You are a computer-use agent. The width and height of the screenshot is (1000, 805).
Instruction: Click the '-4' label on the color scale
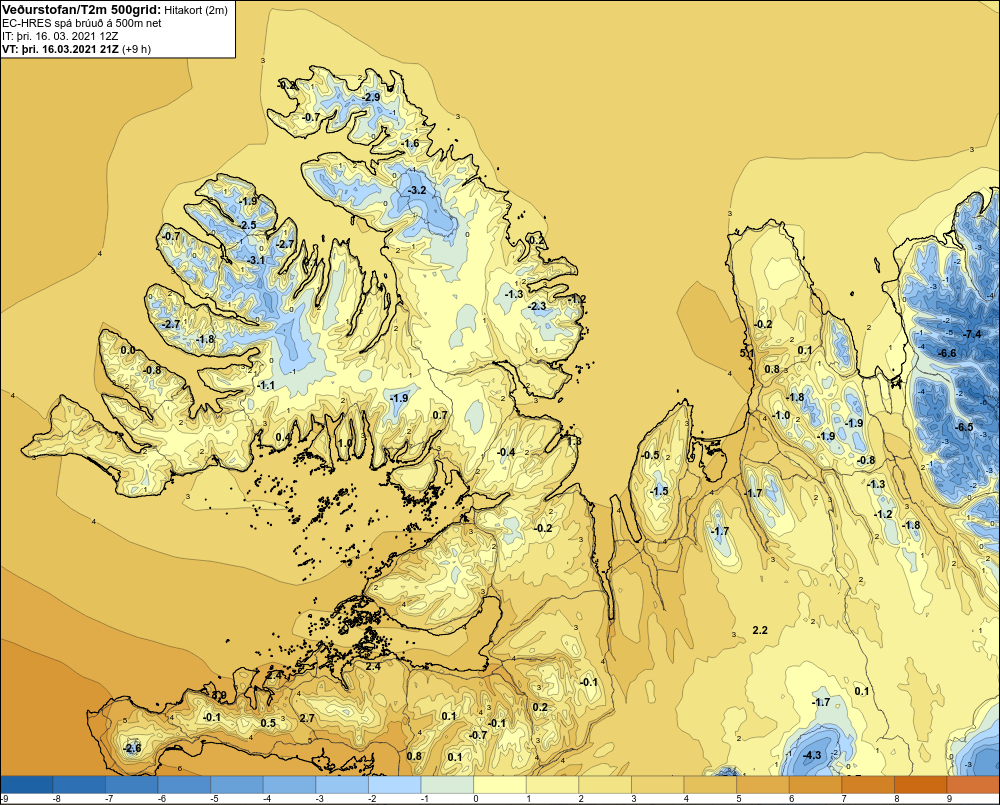point(267,799)
